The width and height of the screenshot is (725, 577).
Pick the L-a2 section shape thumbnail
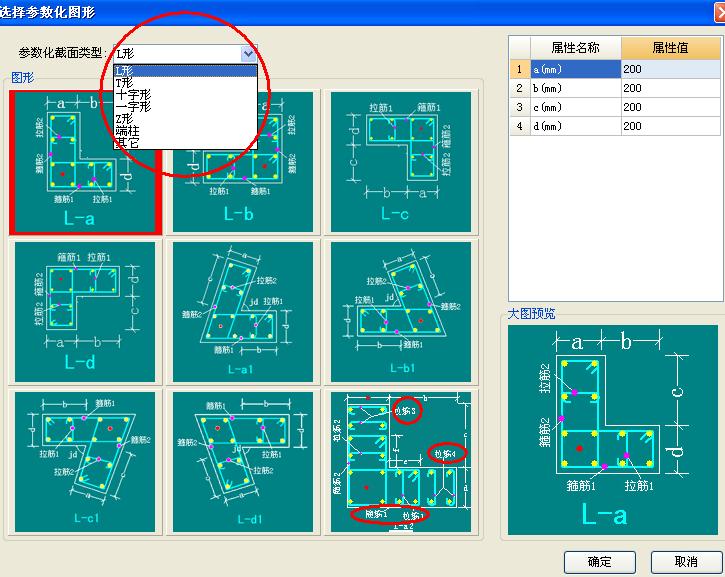[401, 462]
